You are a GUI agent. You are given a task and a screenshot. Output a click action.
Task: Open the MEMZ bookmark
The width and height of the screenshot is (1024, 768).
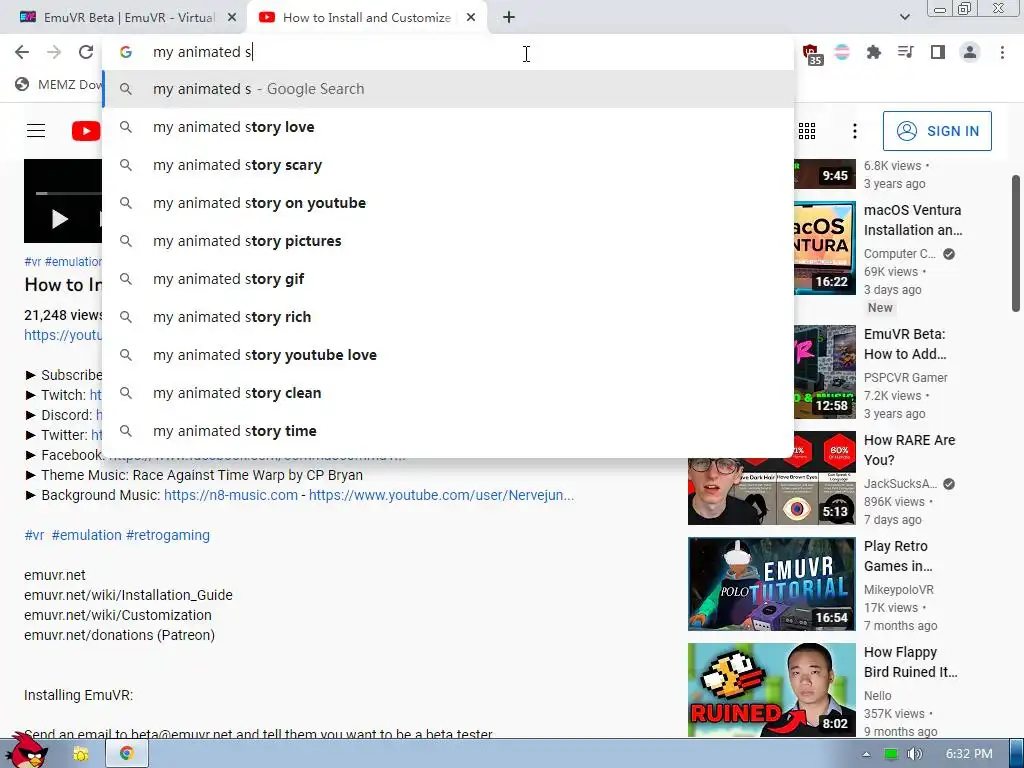[59, 84]
